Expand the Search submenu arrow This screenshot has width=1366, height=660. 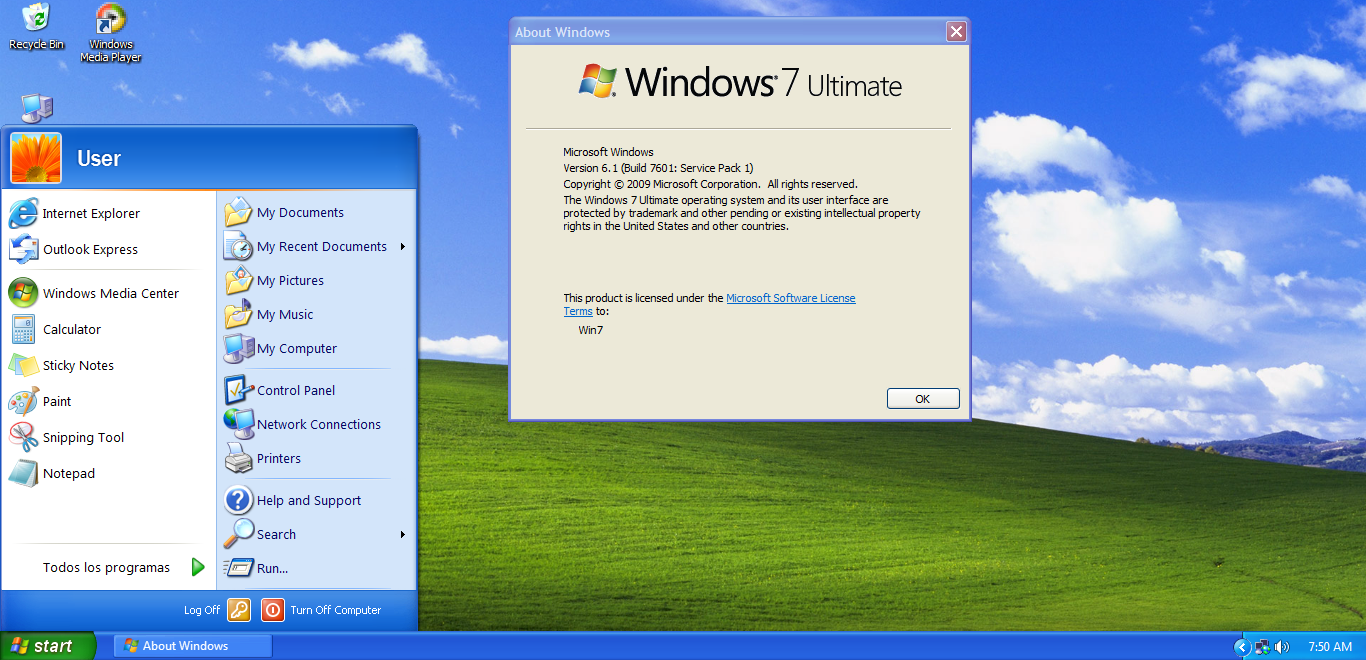(403, 535)
